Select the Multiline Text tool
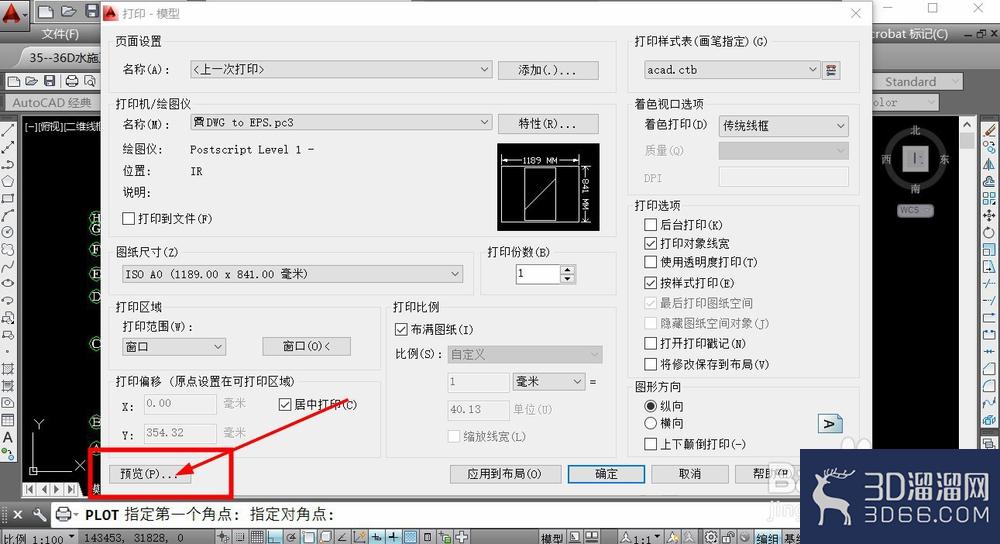This screenshot has height=544, width=1000. point(8,437)
